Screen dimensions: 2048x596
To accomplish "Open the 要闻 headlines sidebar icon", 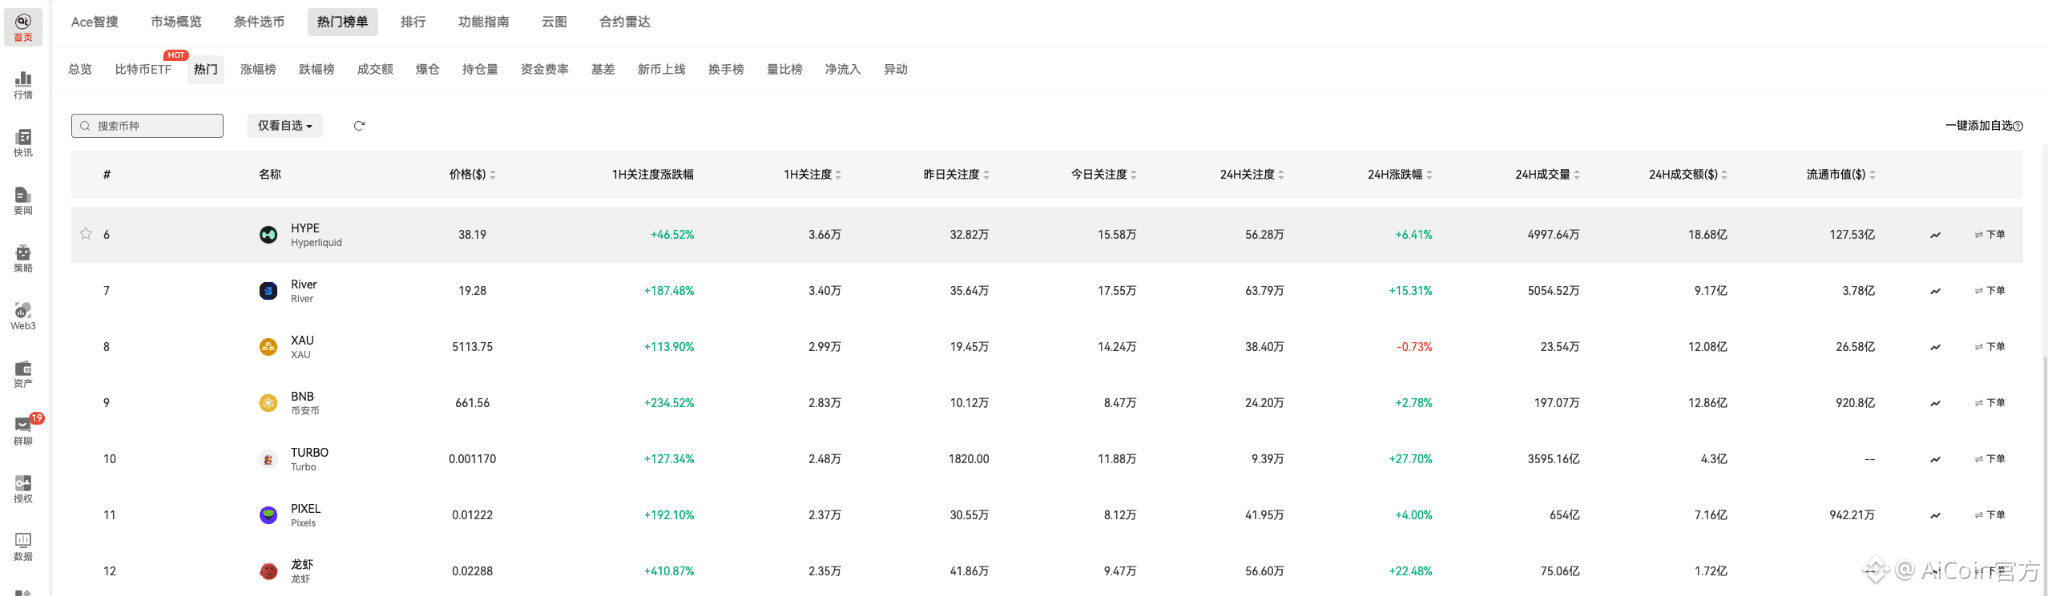I will click(x=23, y=200).
